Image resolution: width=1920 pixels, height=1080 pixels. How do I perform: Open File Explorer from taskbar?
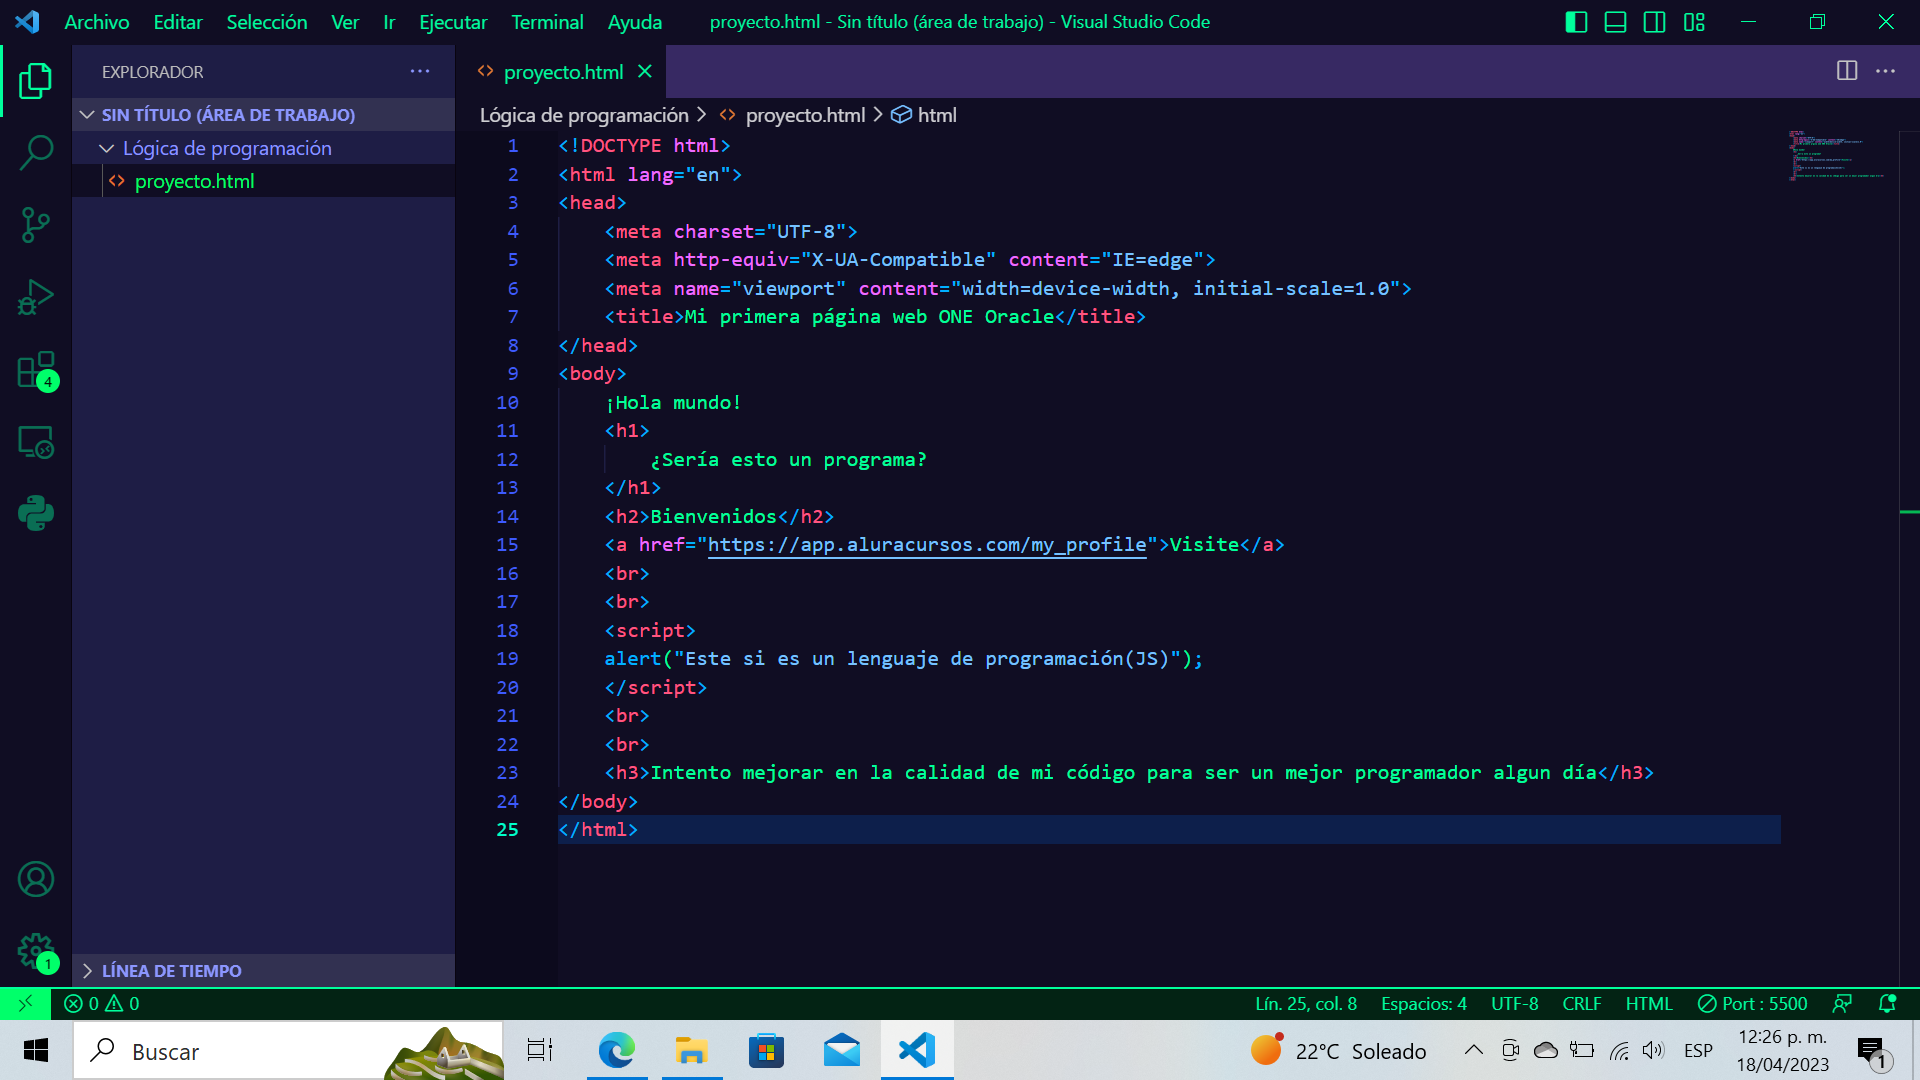click(691, 1051)
